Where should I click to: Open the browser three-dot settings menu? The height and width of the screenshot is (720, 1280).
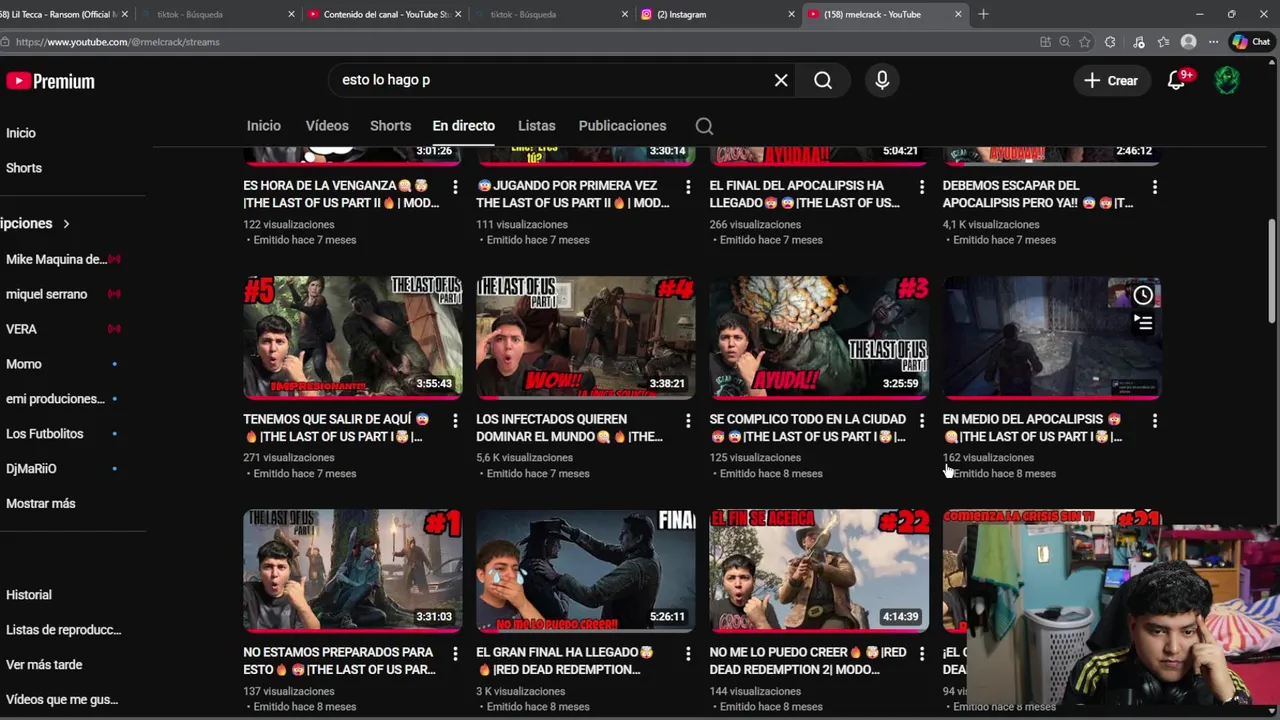[1213, 42]
